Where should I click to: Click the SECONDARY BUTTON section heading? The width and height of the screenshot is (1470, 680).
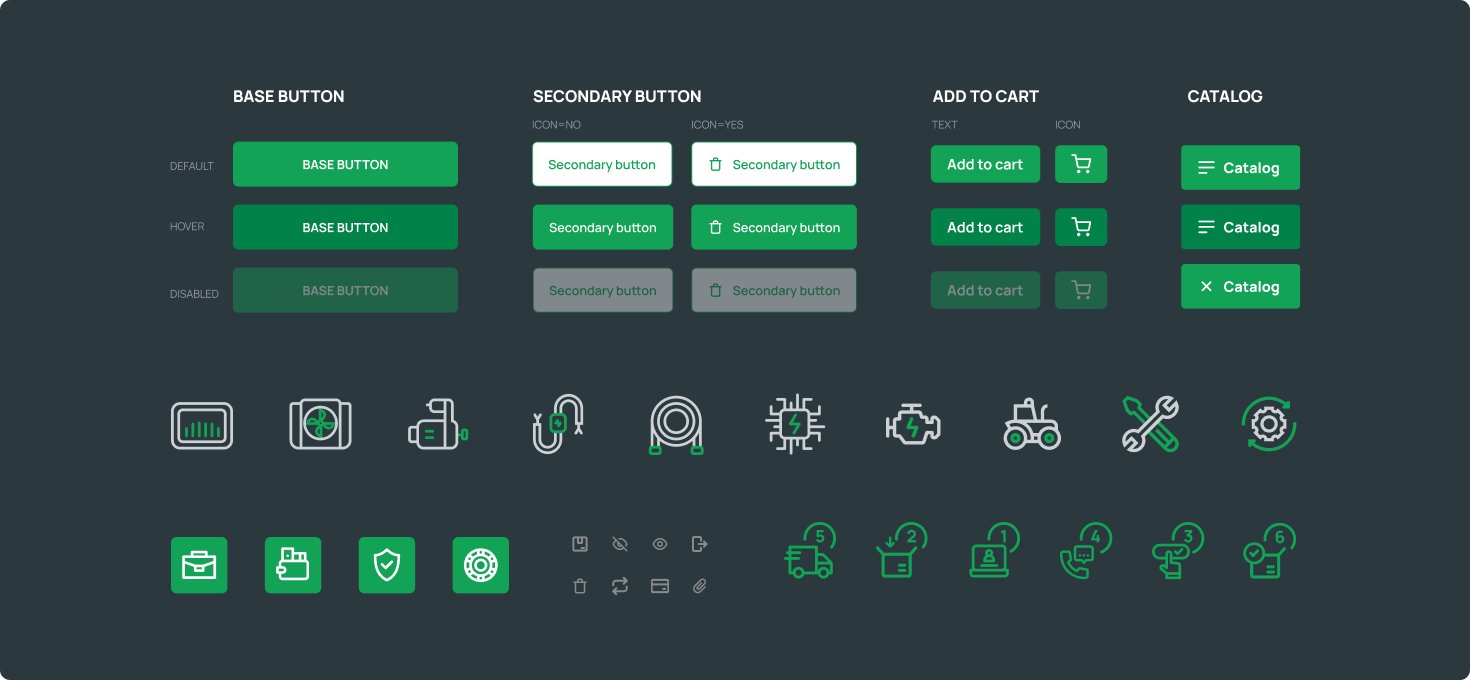click(617, 96)
